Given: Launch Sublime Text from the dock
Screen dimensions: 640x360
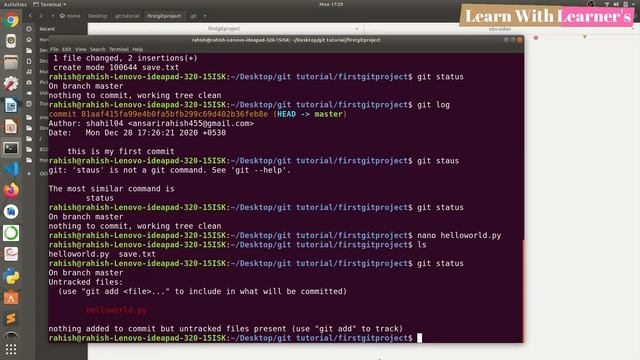Looking at the screenshot, I should pos(11,319).
